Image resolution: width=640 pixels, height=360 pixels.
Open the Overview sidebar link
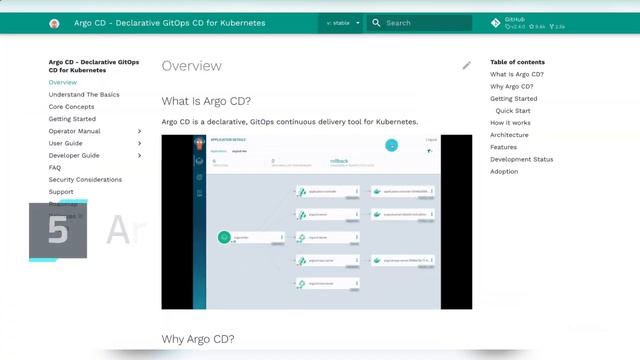62,82
